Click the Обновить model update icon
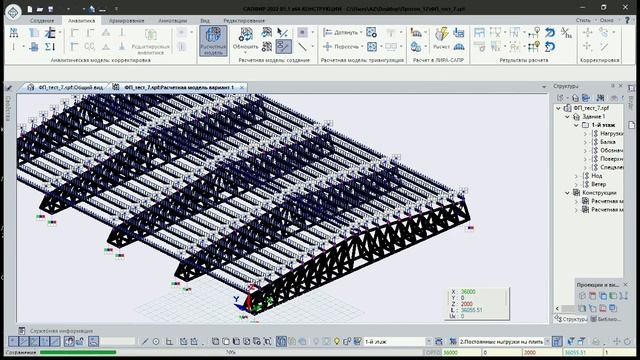The height and width of the screenshot is (360, 640). (x=245, y=34)
